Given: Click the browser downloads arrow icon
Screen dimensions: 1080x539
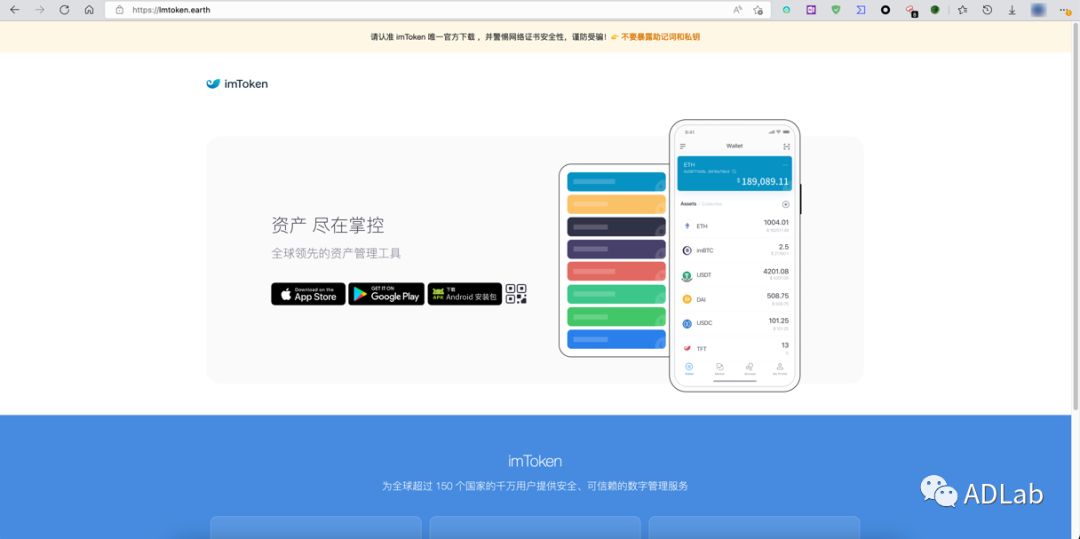Looking at the screenshot, I should pyautogui.click(x=1012, y=10).
